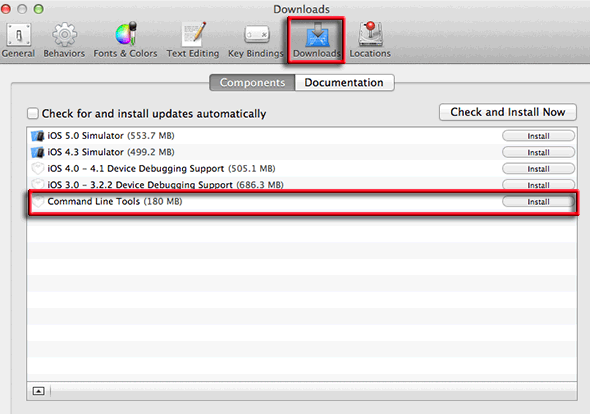Open the General preferences pane
This screenshot has height=414, width=590.
coord(18,40)
